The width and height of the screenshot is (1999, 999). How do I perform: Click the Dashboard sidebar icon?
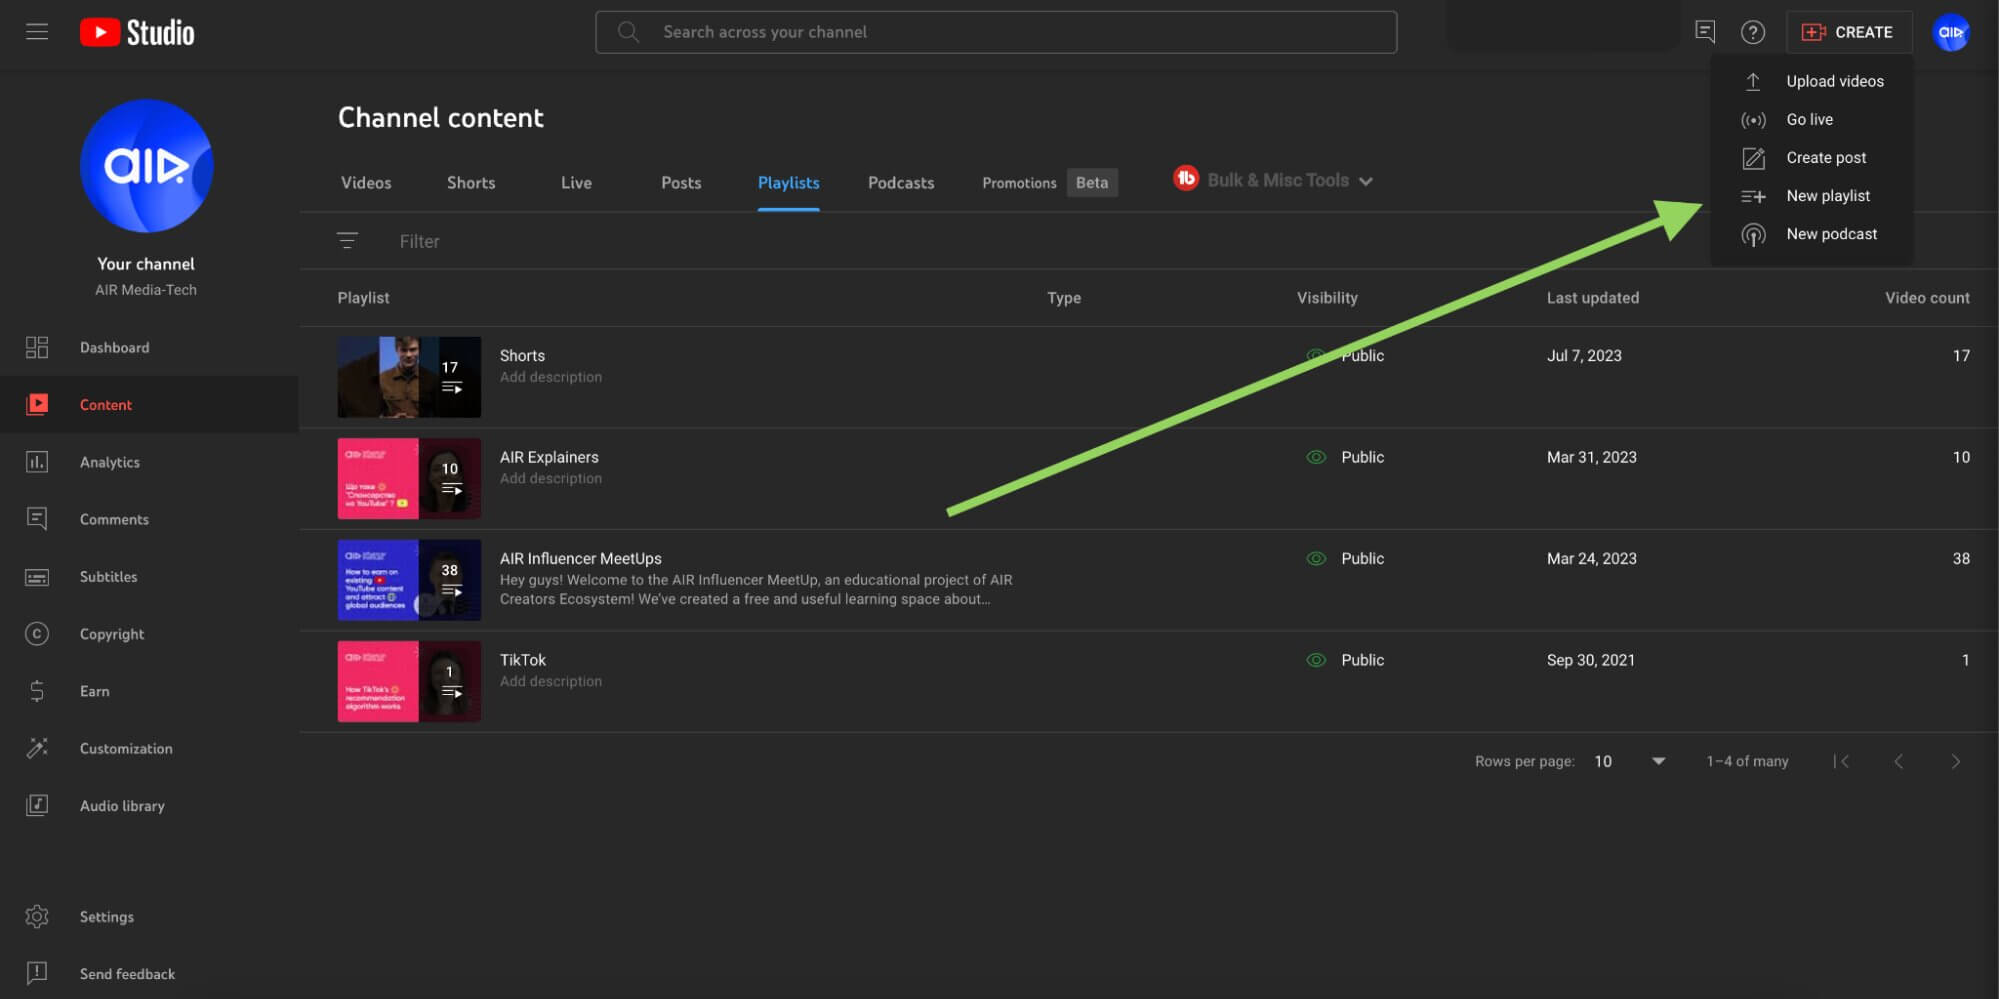coord(37,347)
